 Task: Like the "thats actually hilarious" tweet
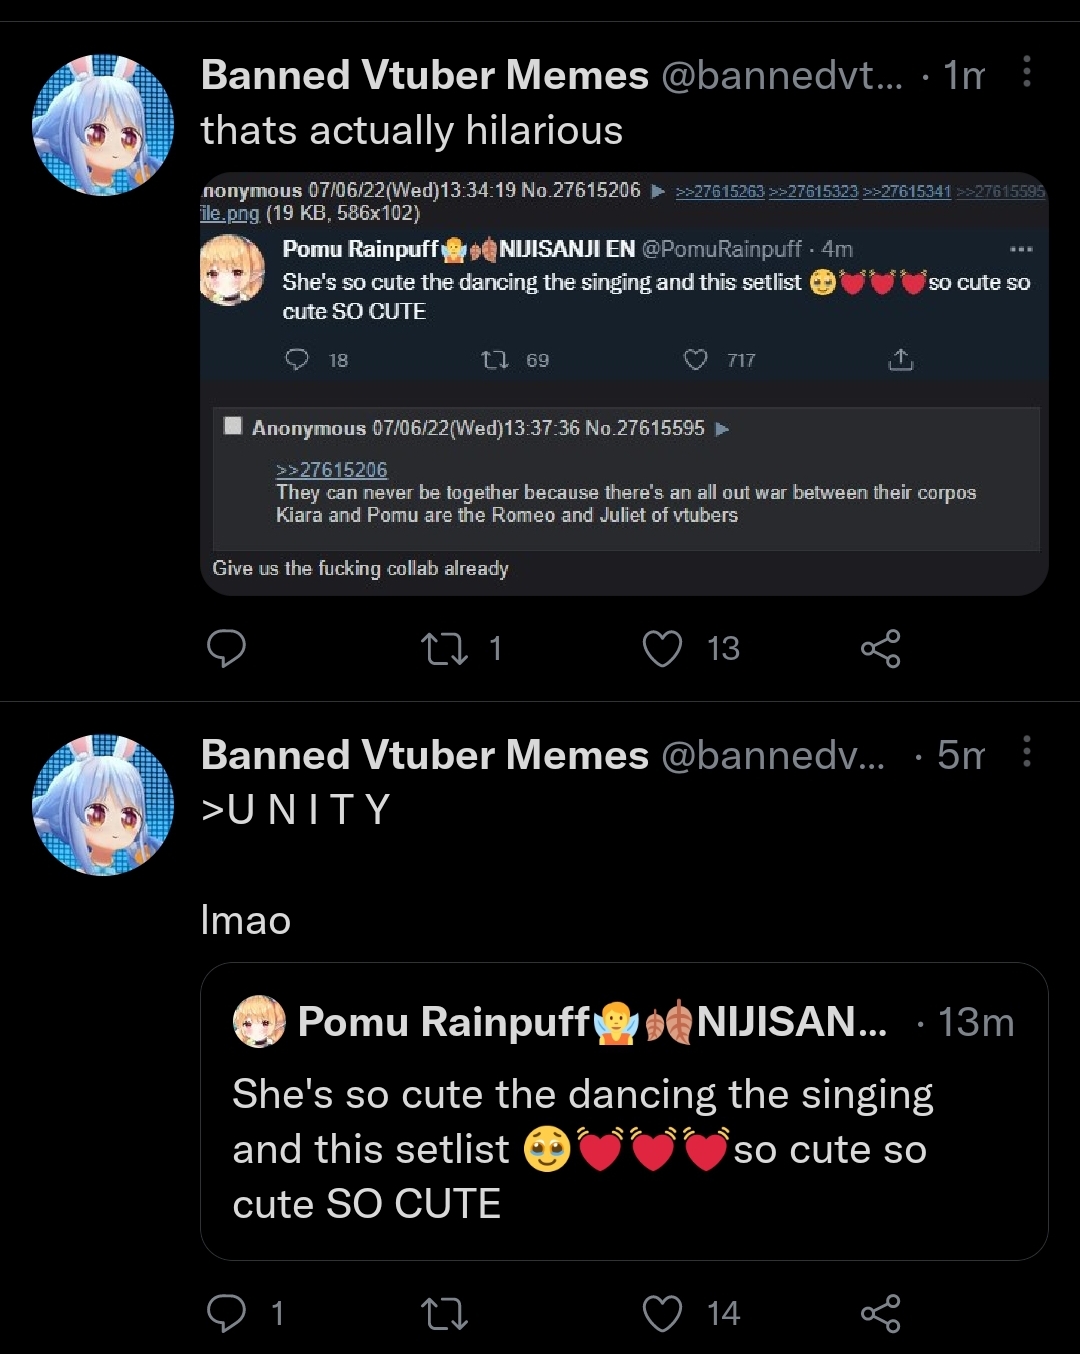point(662,648)
